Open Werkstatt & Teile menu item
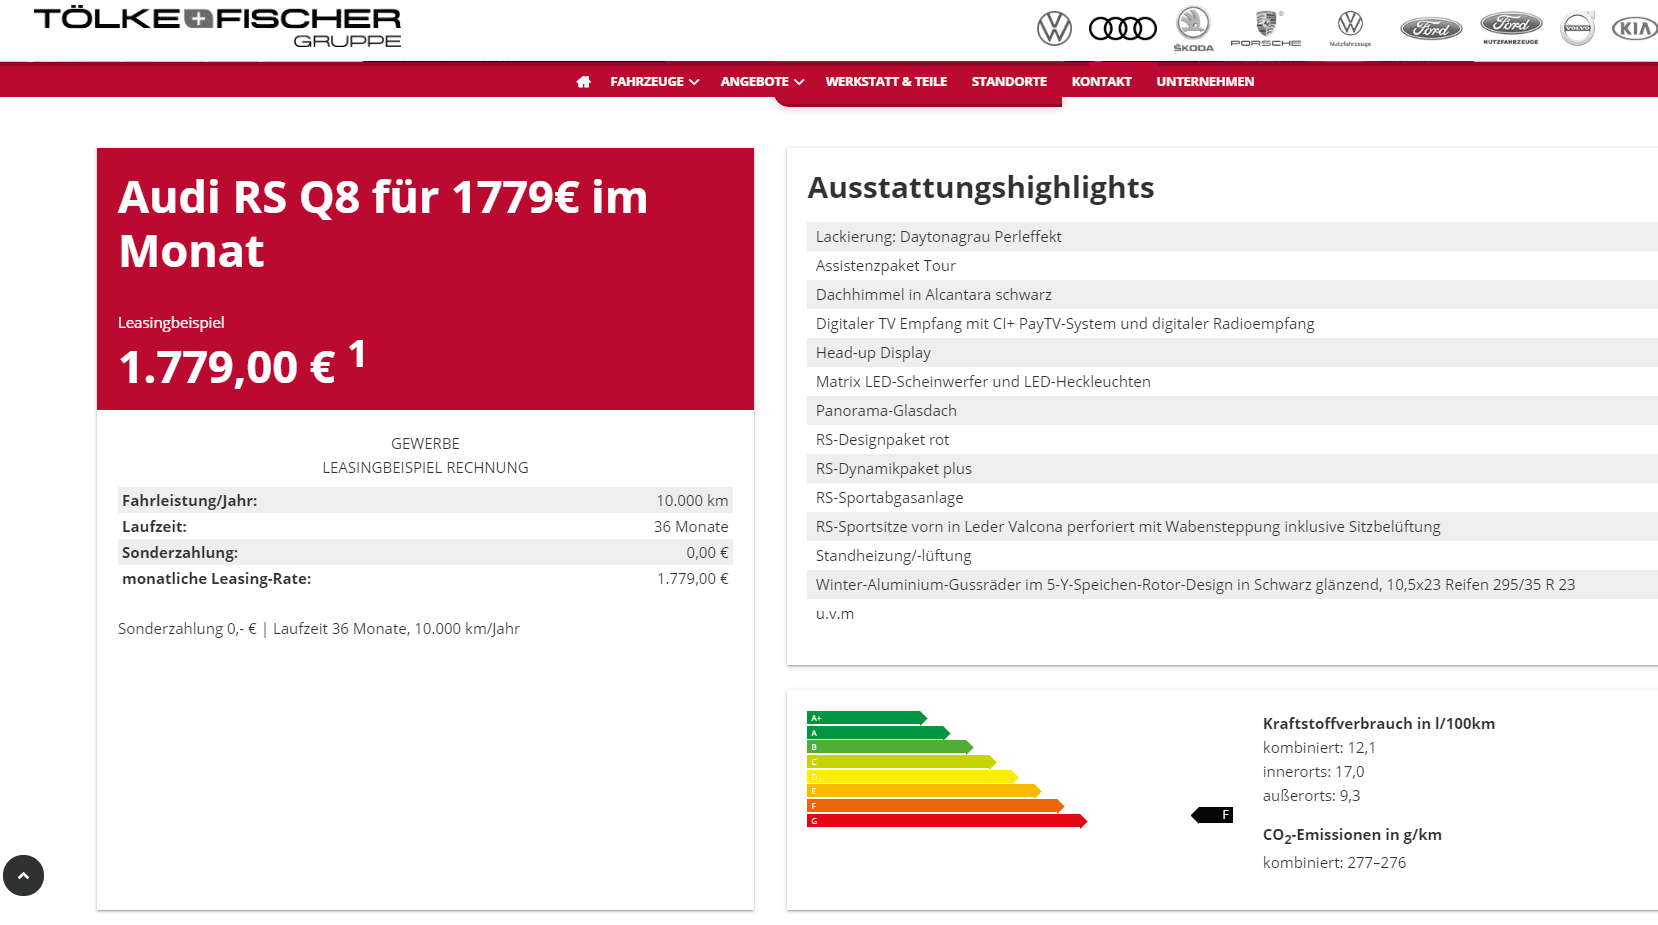This screenshot has width=1658, height=925. [x=886, y=82]
